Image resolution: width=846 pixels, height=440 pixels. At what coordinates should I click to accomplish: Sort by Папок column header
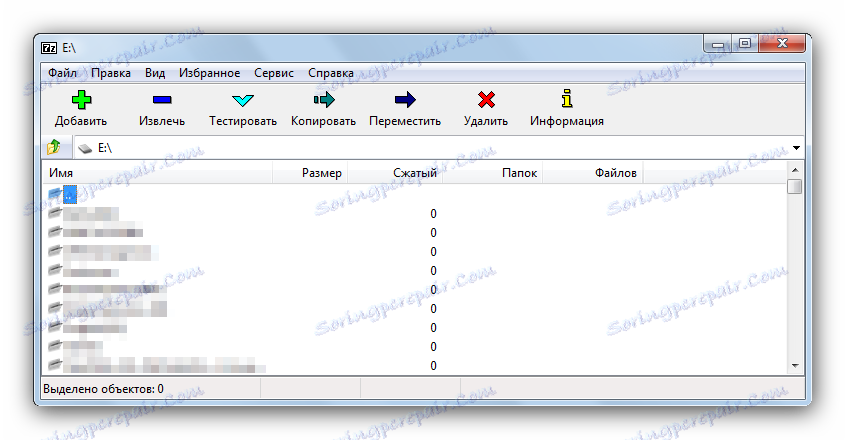click(493, 173)
